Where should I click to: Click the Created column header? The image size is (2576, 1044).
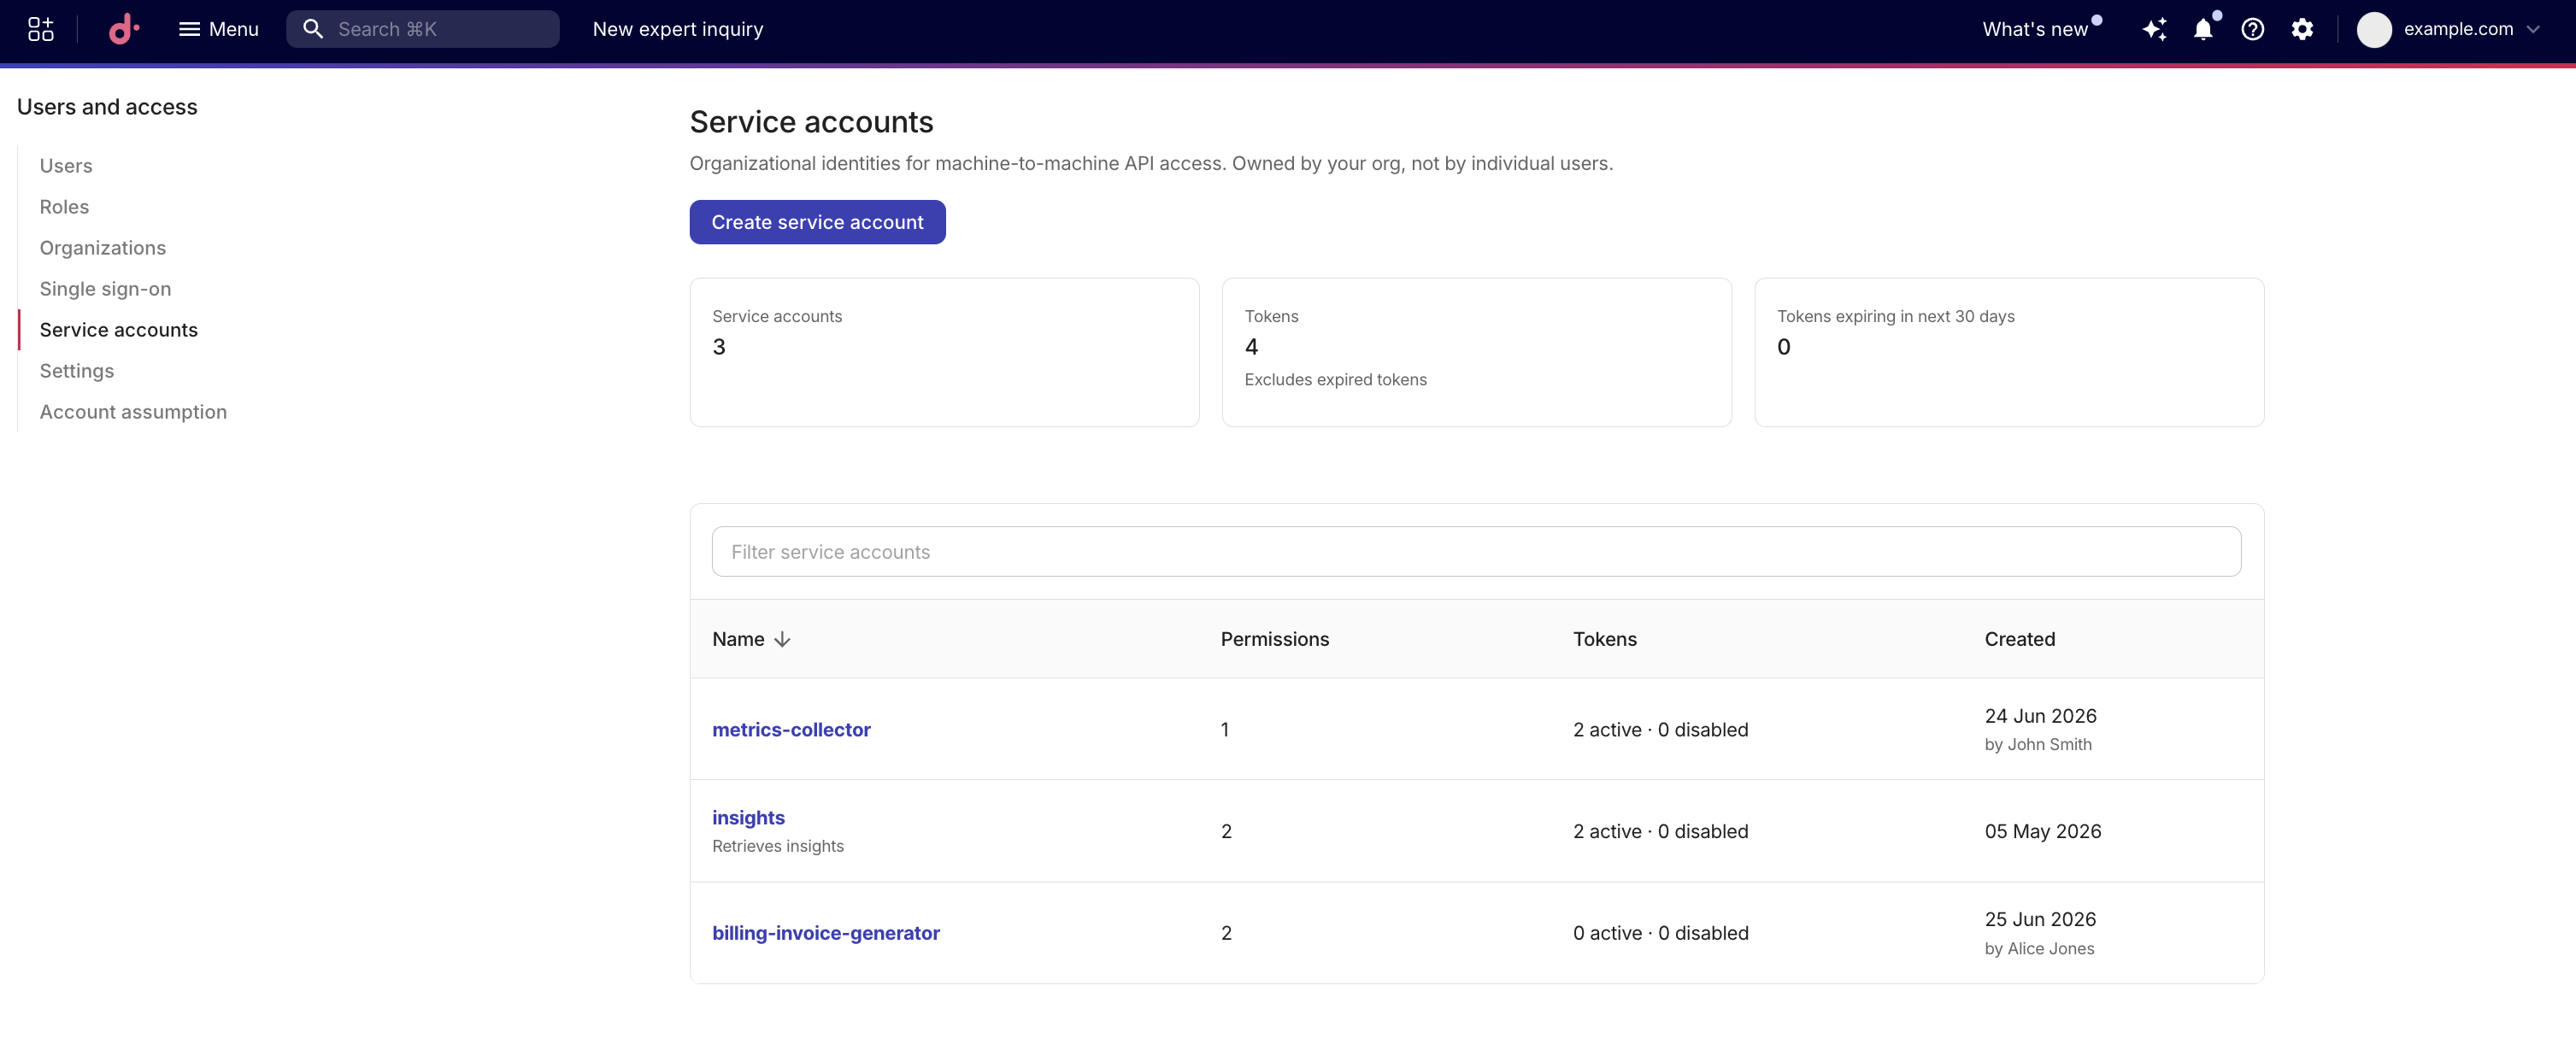(x=2019, y=639)
